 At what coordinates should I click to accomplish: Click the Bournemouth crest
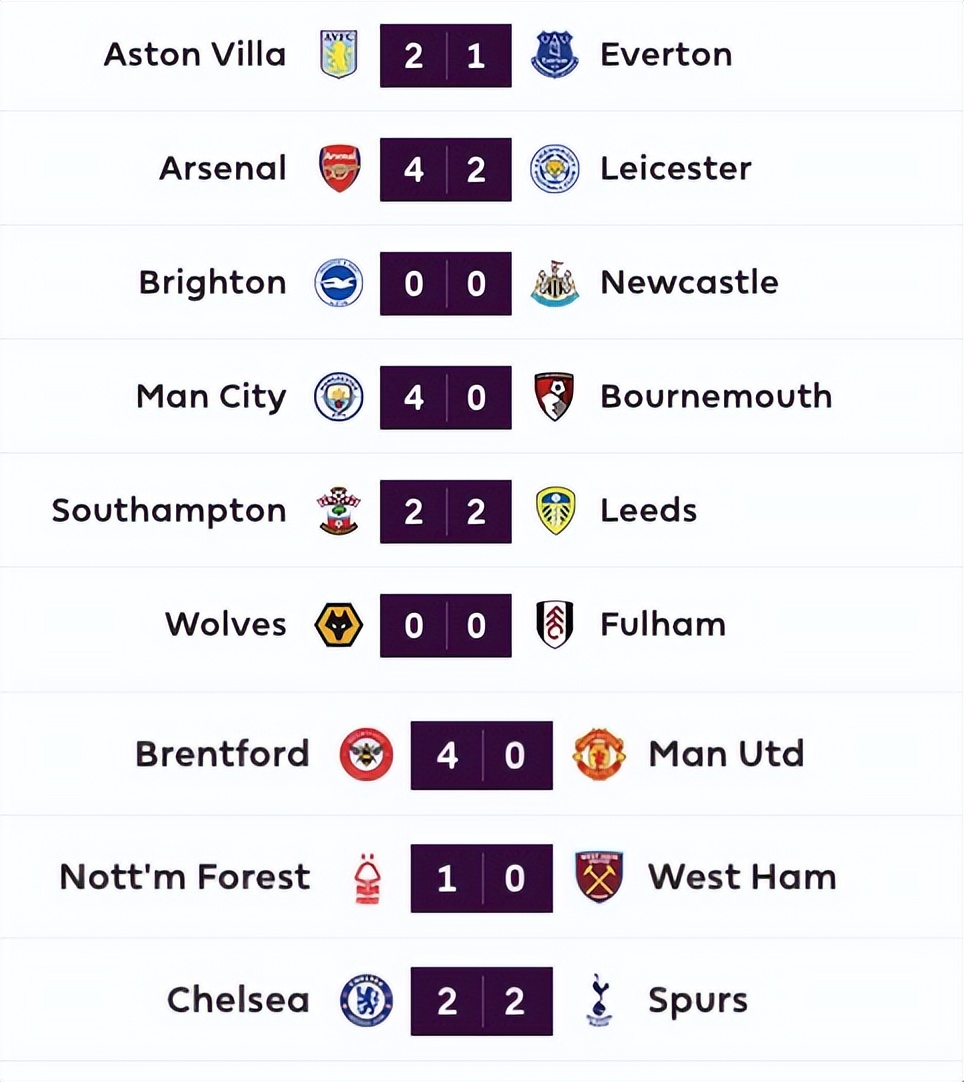point(554,396)
